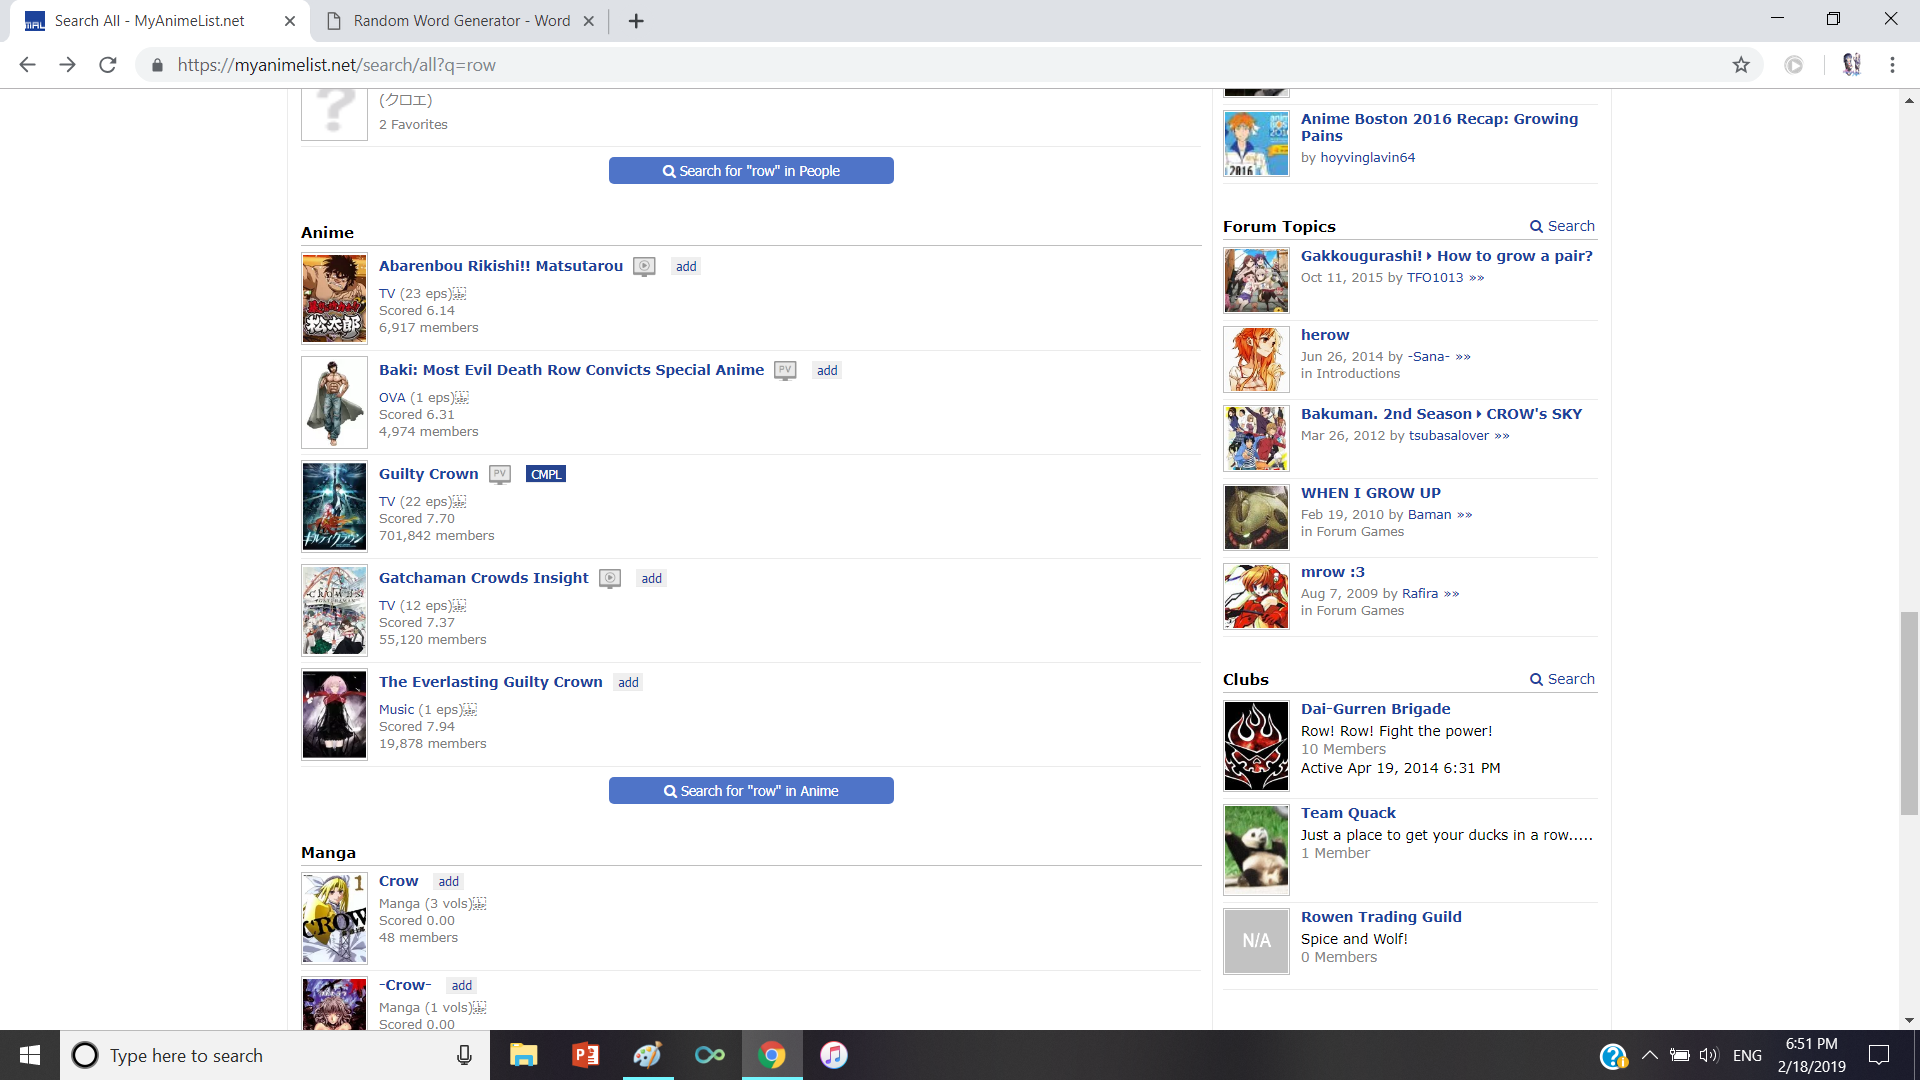Click video icon next to Abarenbou Rikishi!! Matsutarou
Viewport: 1920px width, 1080px height.
[644, 267]
